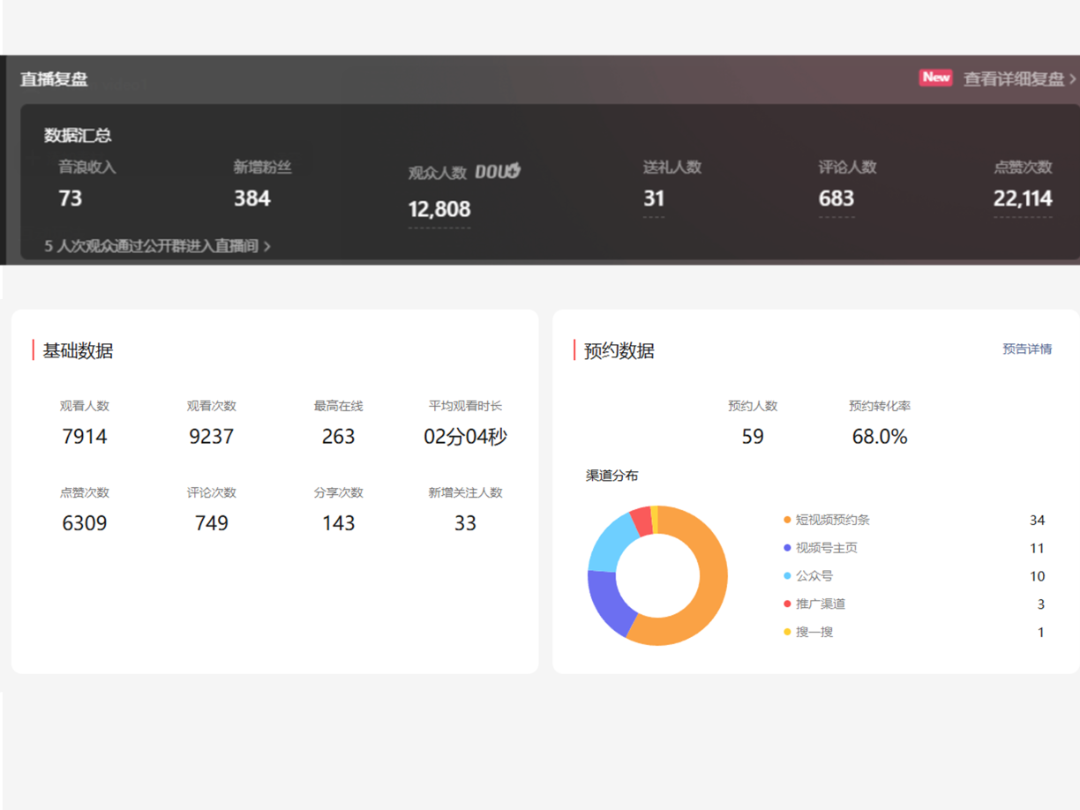Click the red New badge
Screen dimensions: 1080x810
click(x=936, y=78)
